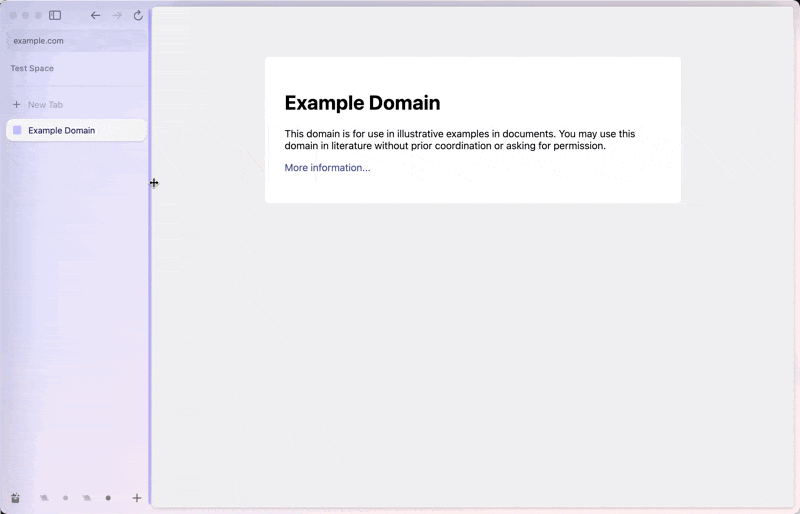
Task: Switch to the dark active space dot
Action: coord(108,498)
